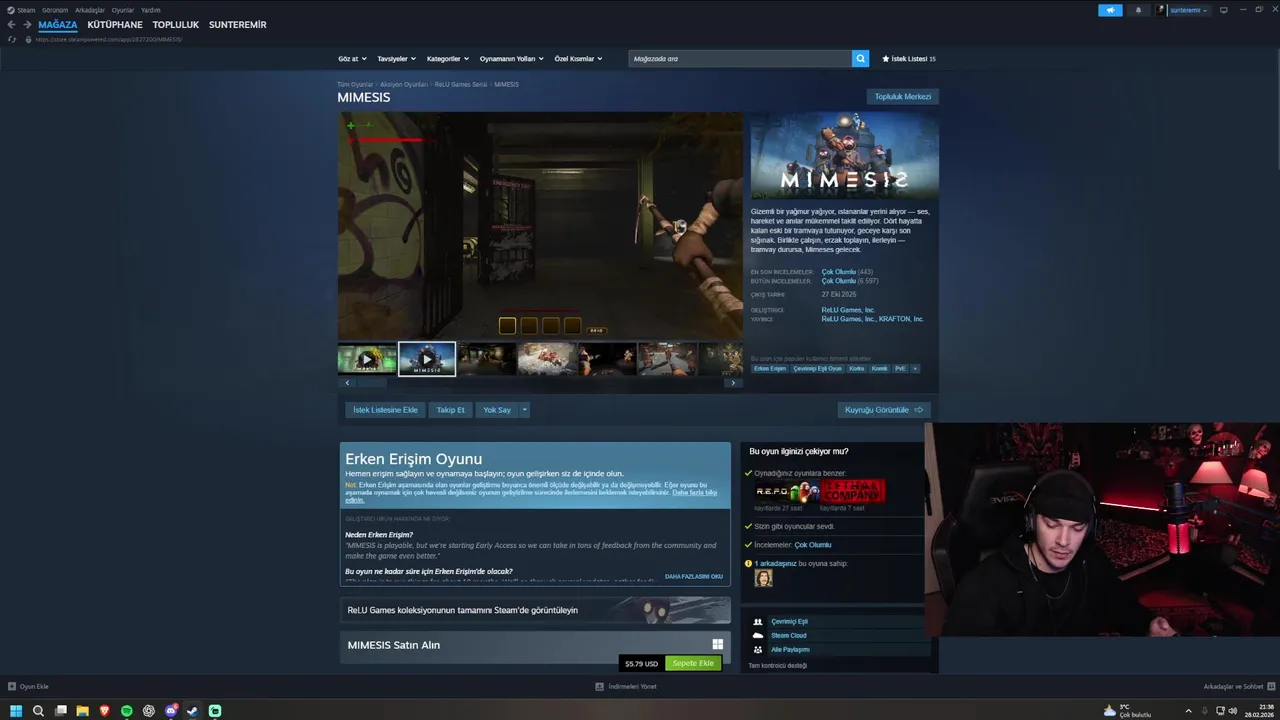Launch Brave browser from the taskbar
The height and width of the screenshot is (720, 1280).
point(104,711)
